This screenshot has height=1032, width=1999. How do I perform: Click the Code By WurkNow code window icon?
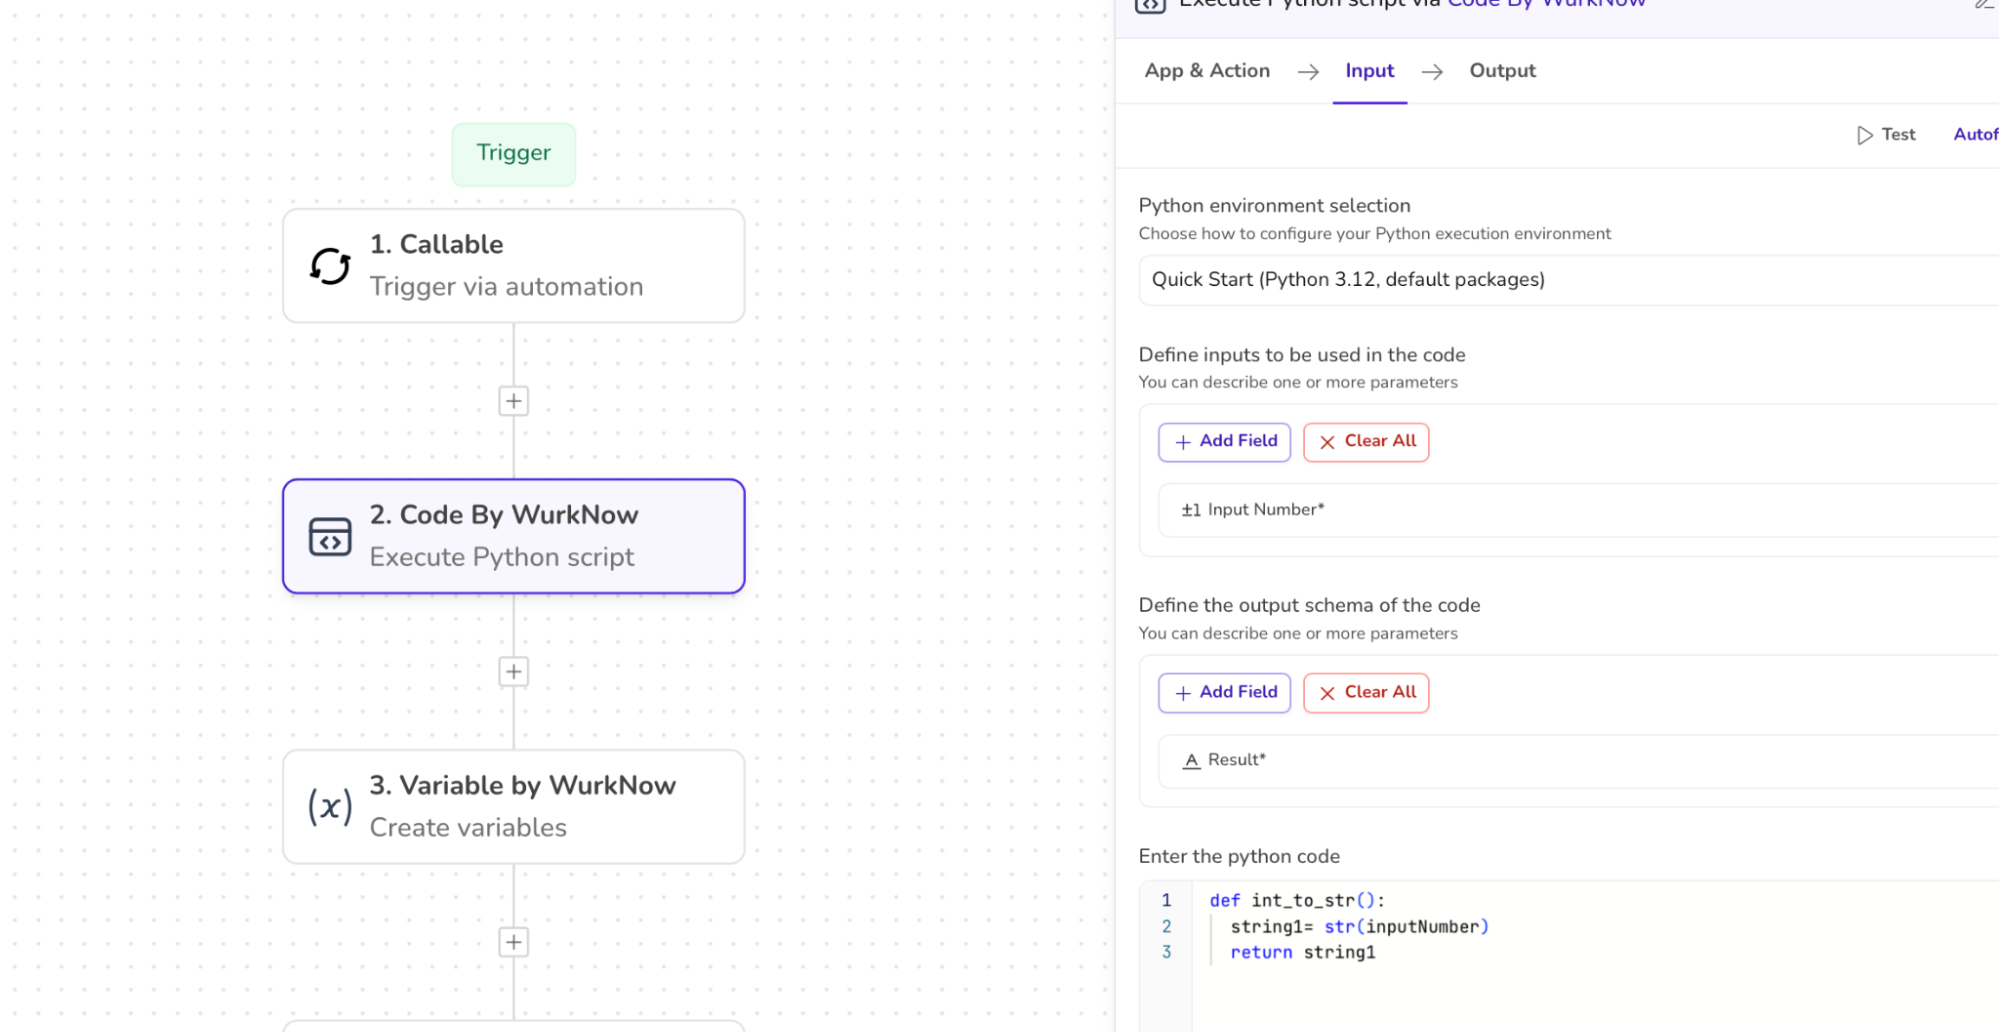(x=329, y=537)
